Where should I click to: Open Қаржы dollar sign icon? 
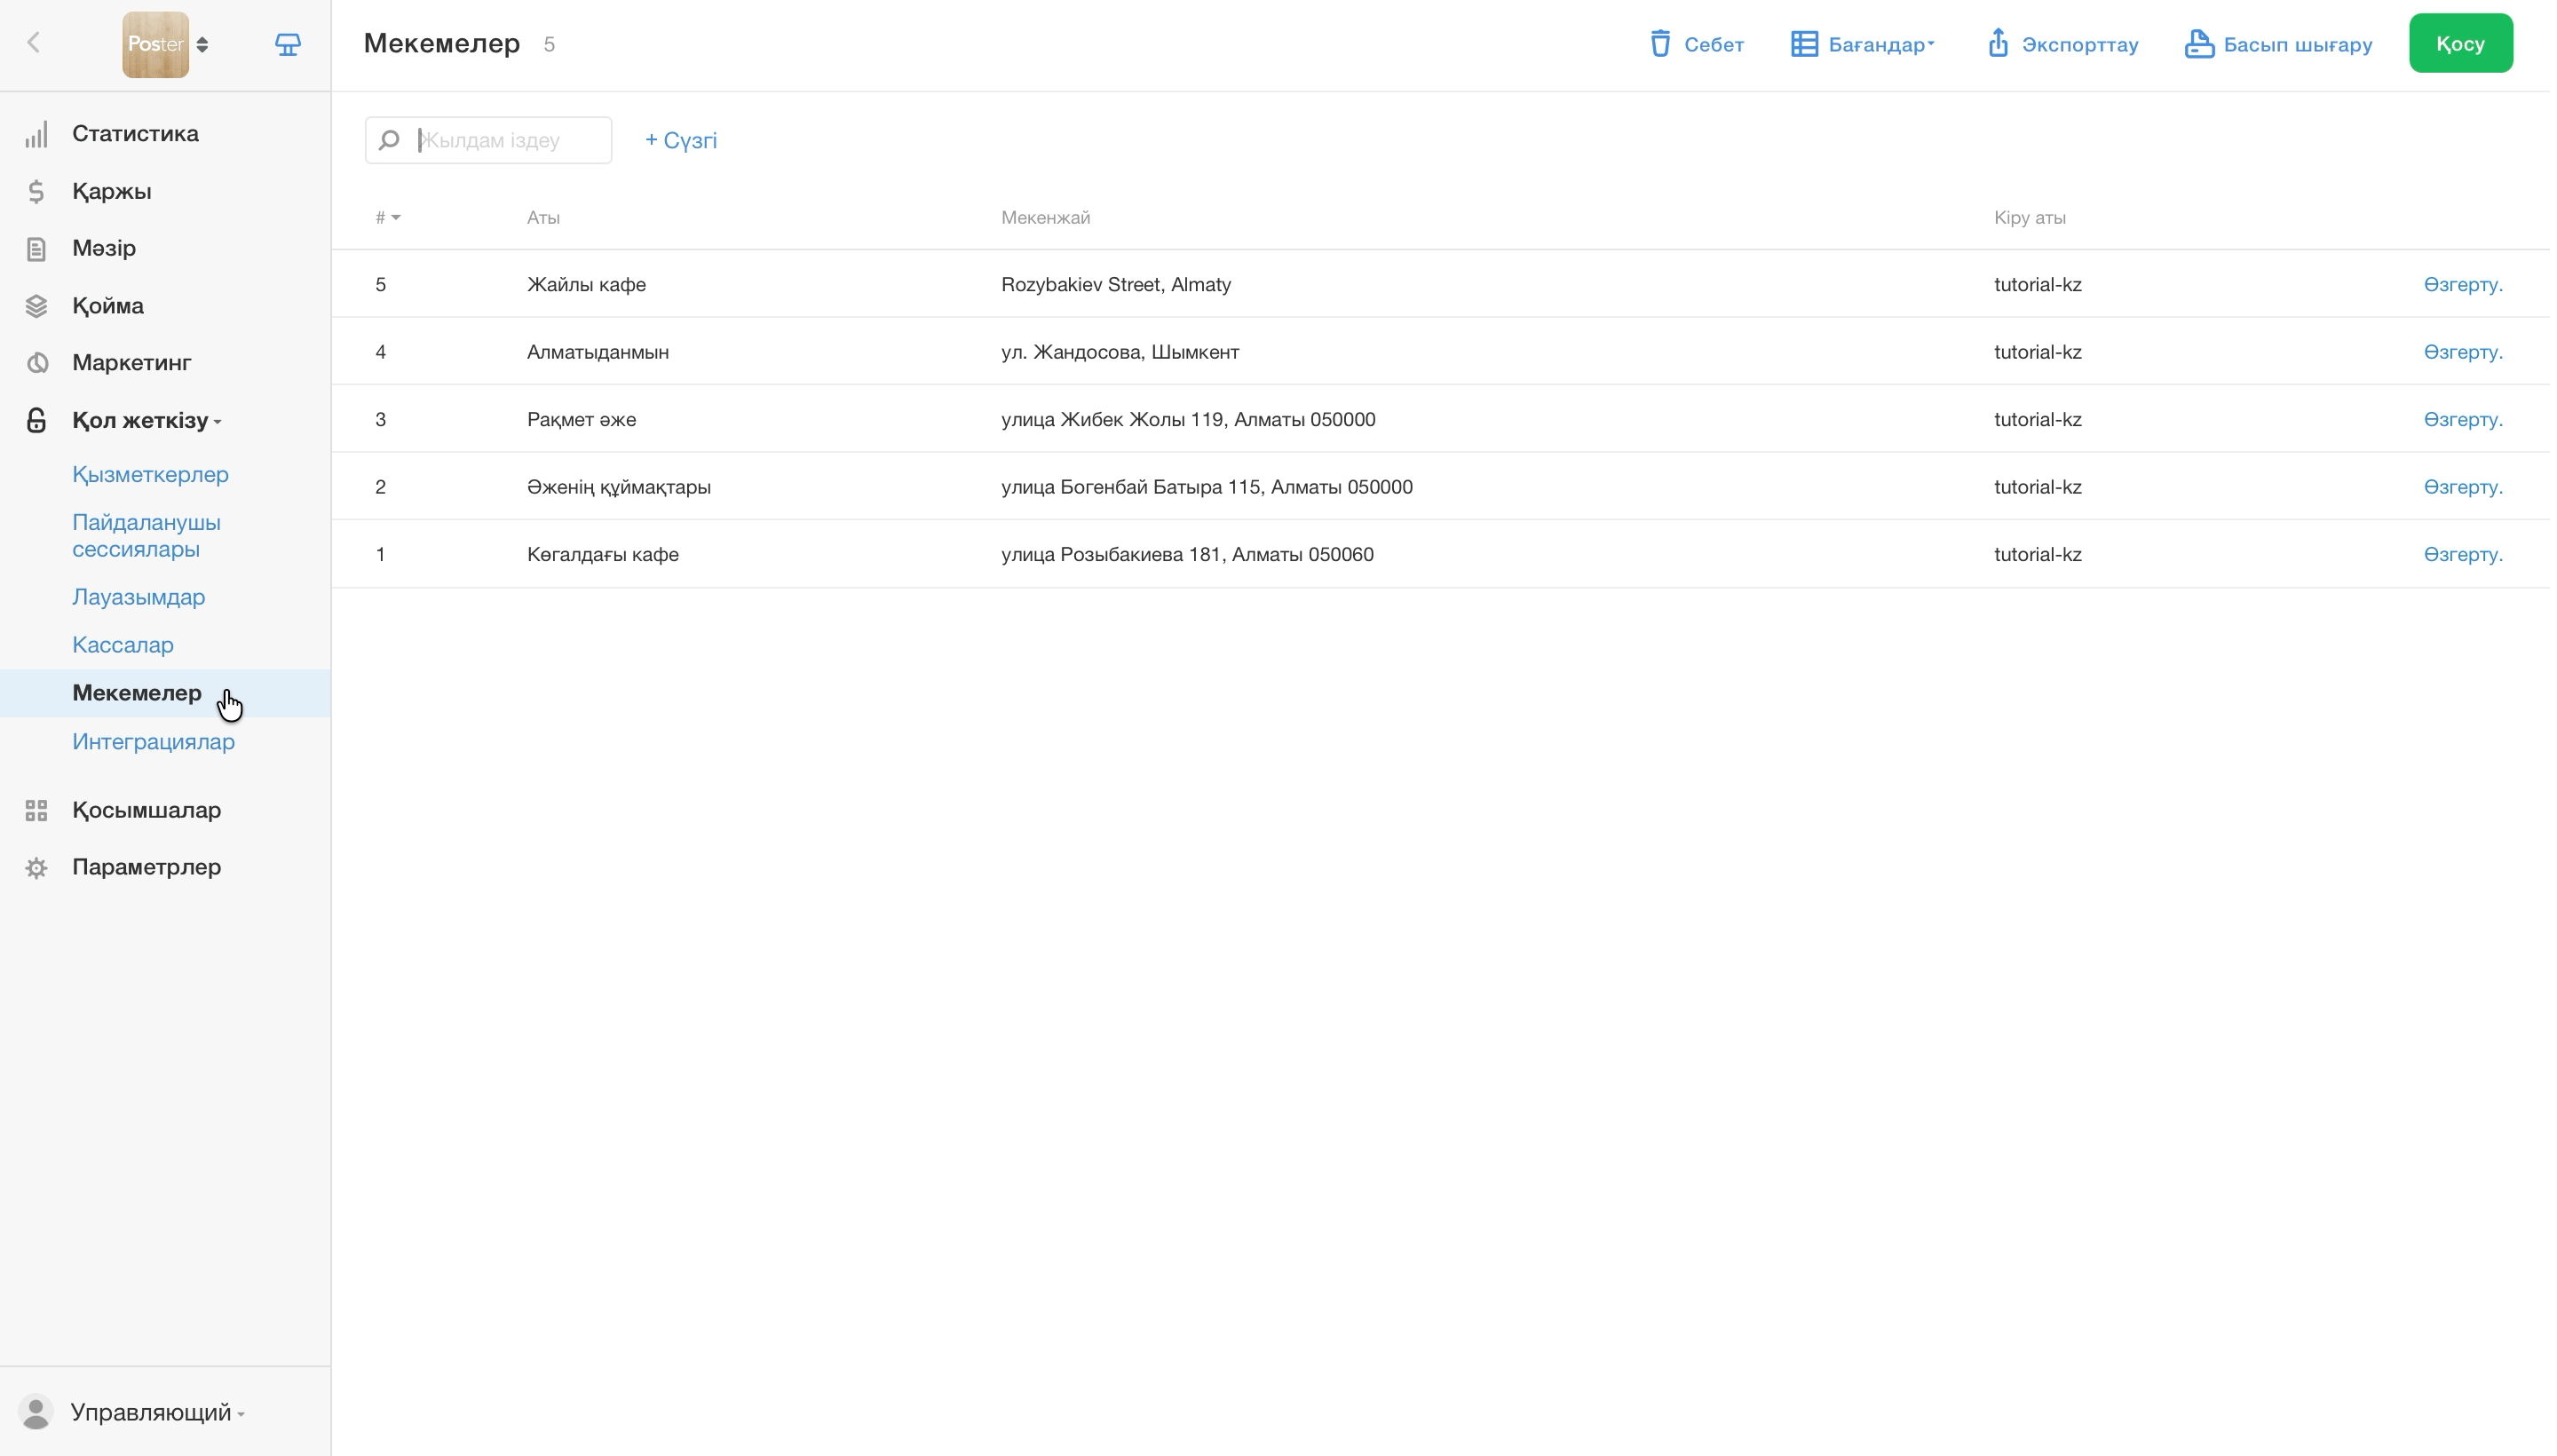pos(36,192)
